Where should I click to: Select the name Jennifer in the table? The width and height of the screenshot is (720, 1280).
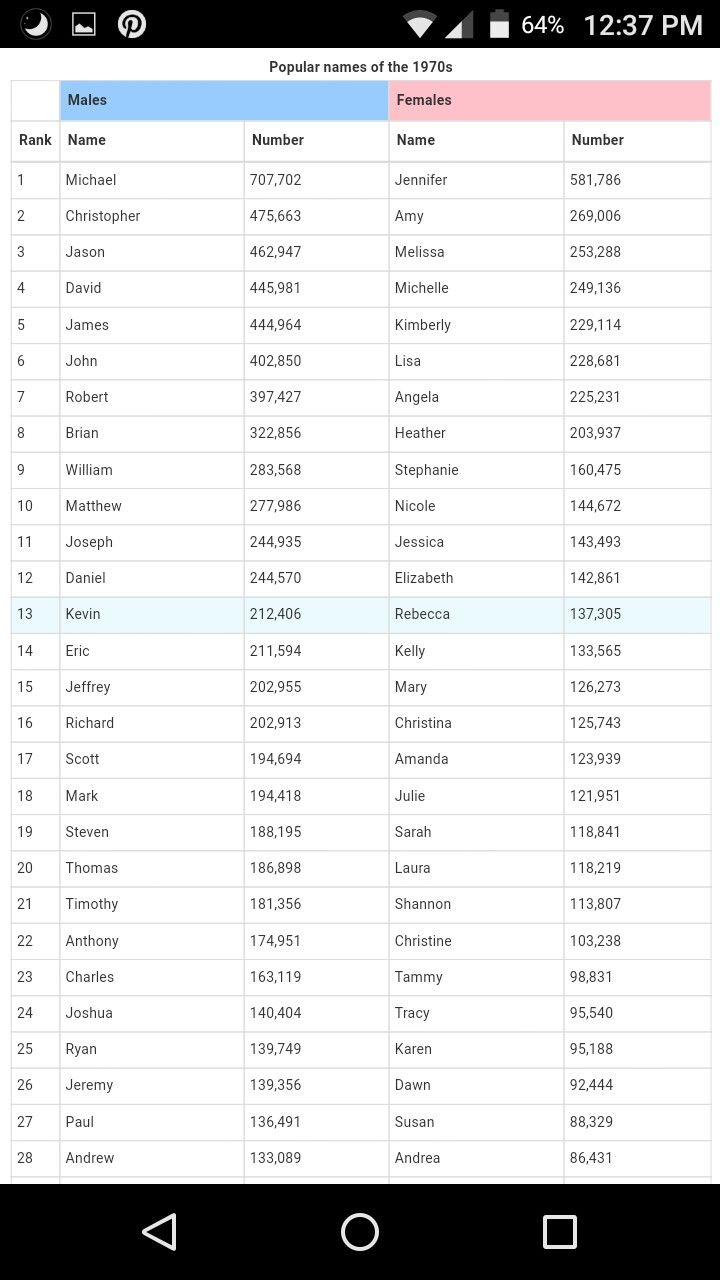421,180
